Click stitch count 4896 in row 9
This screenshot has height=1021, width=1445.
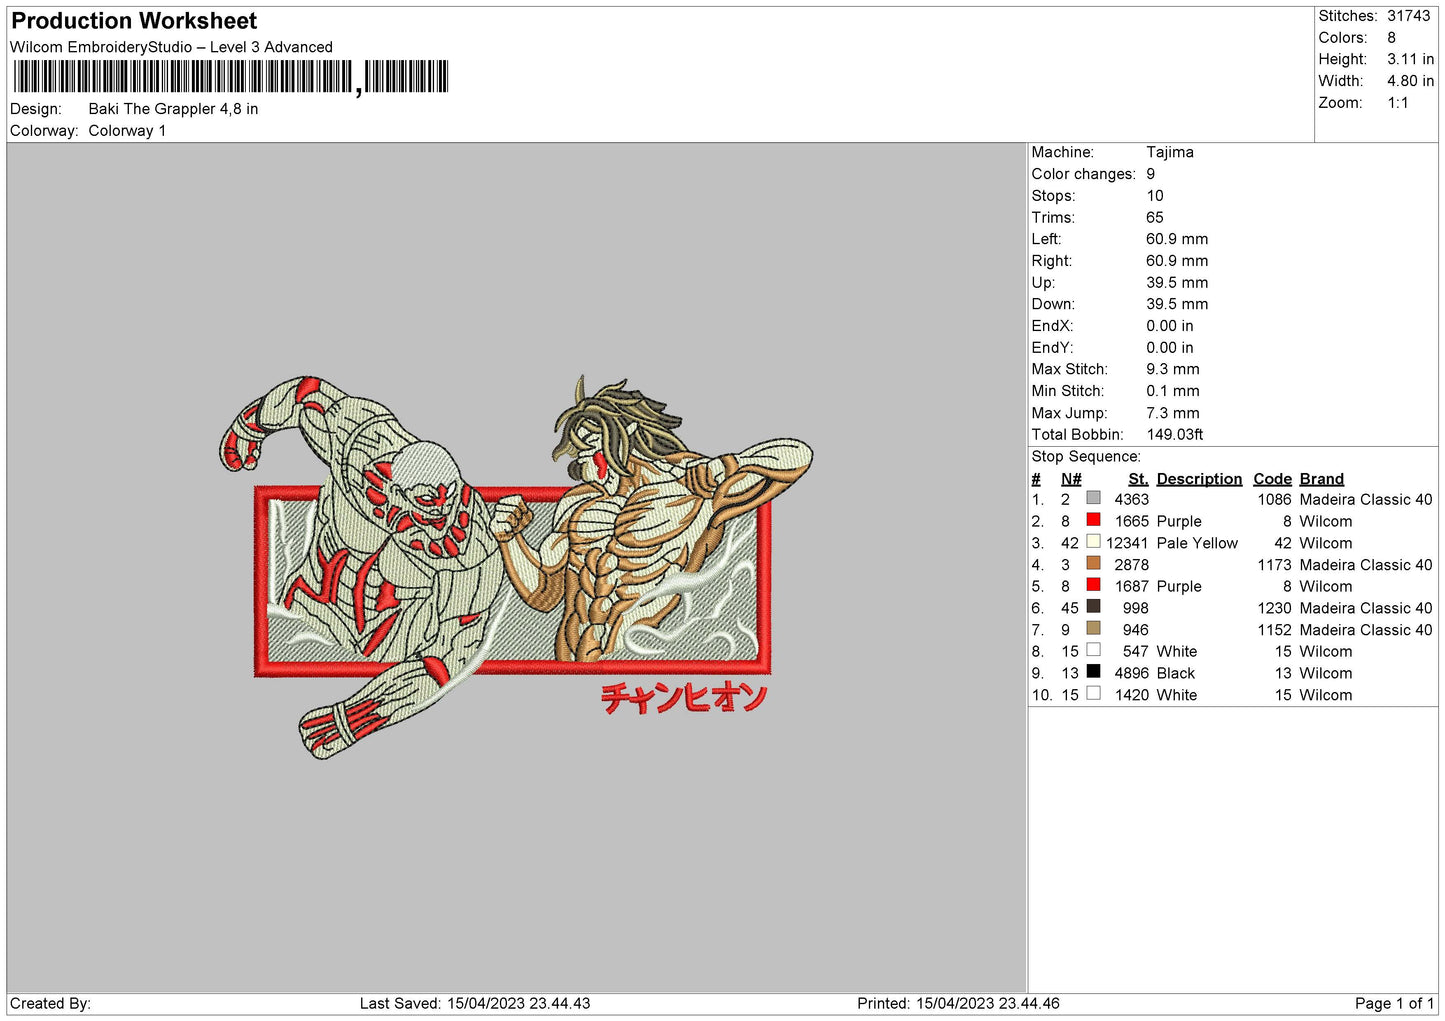1132,673
